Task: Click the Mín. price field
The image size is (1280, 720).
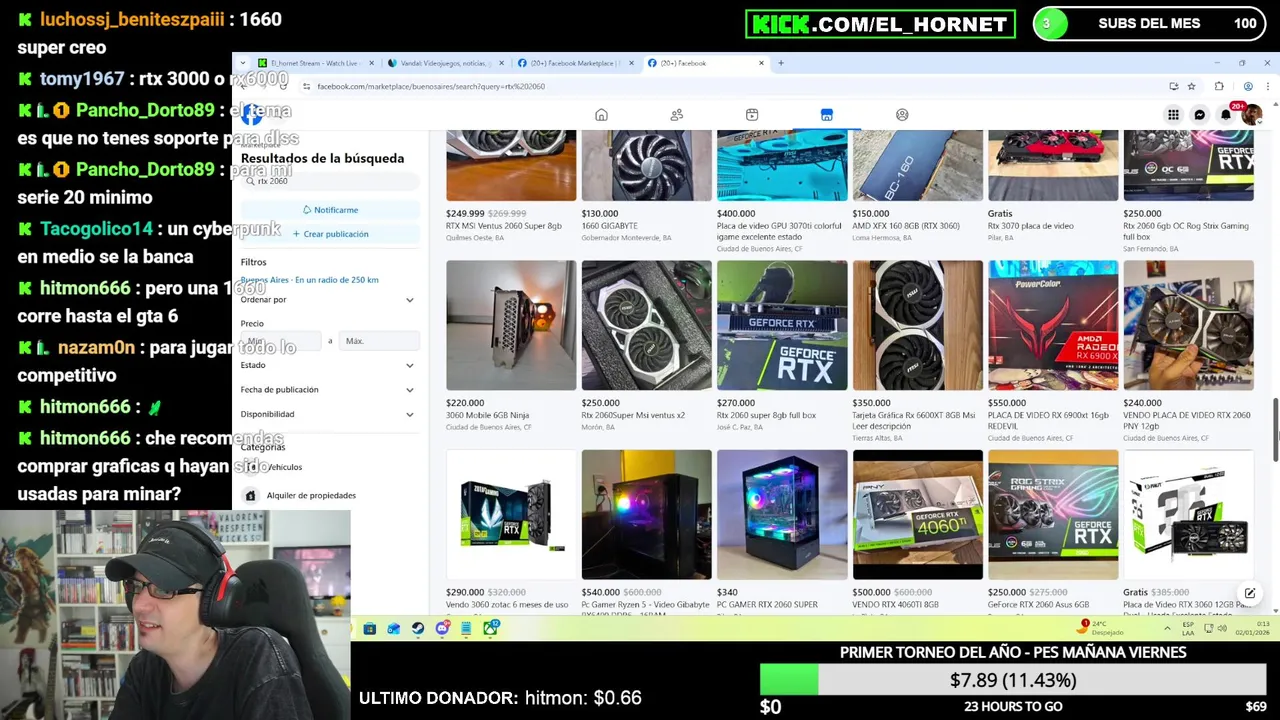Action: pos(281,341)
